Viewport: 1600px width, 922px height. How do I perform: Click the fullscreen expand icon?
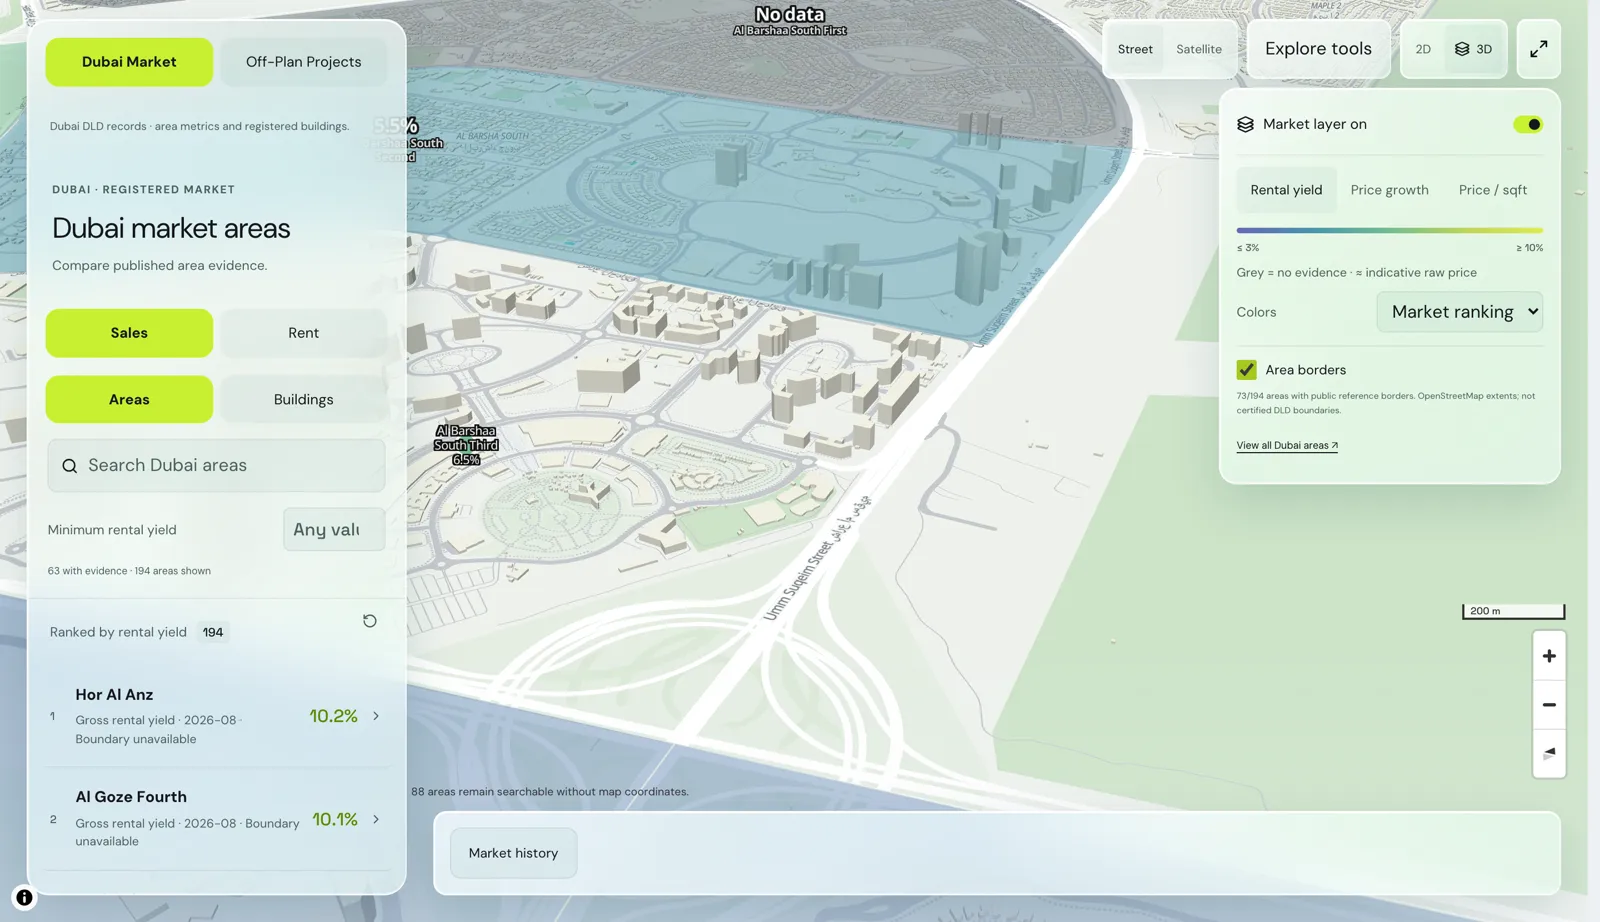click(1539, 49)
